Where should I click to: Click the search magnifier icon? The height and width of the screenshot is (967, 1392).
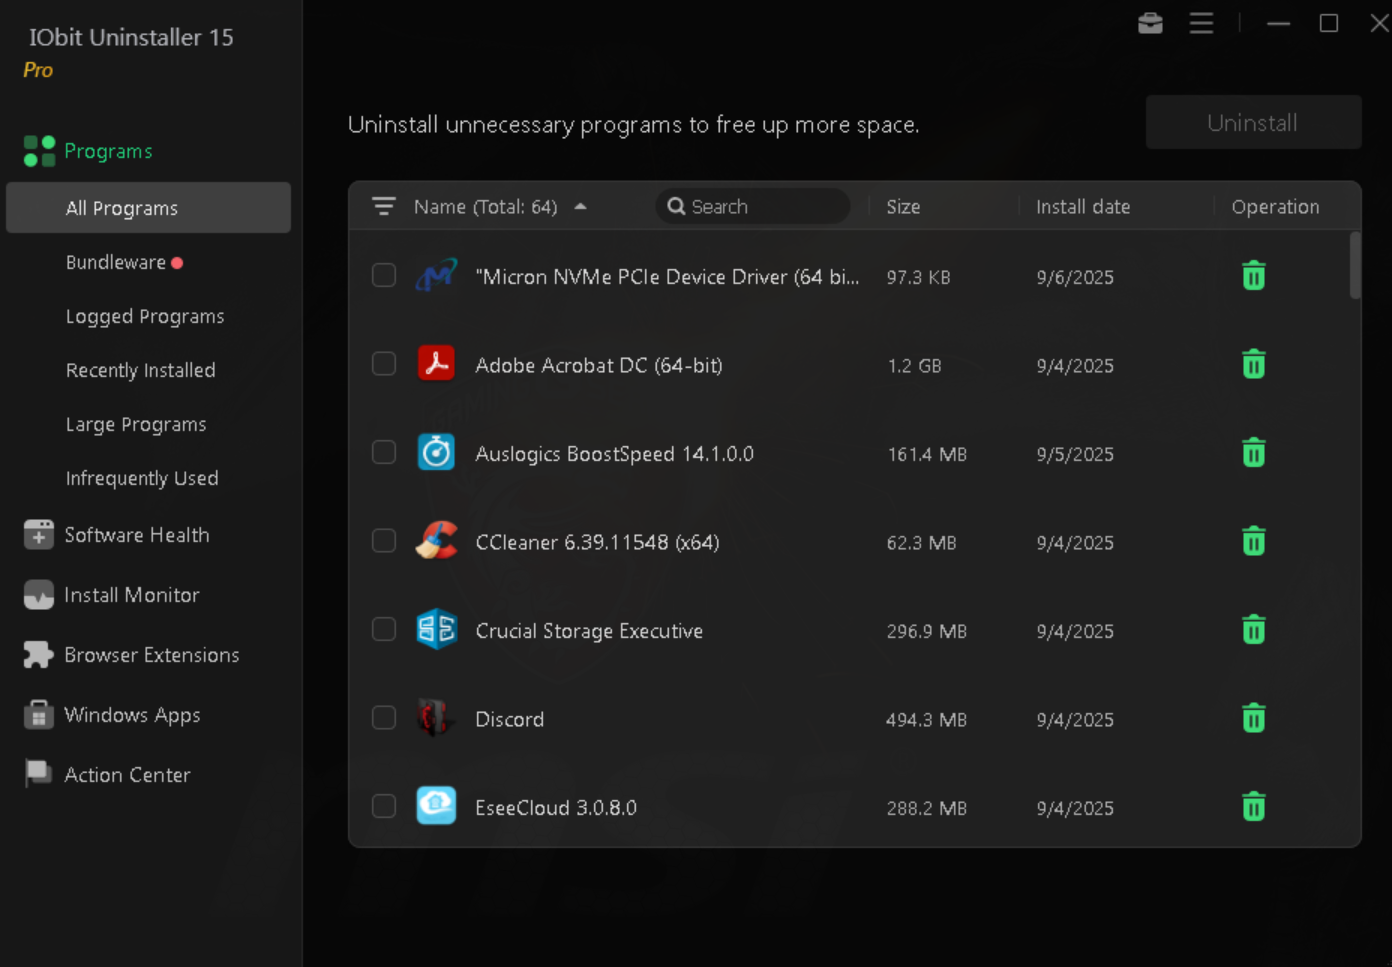(x=676, y=206)
